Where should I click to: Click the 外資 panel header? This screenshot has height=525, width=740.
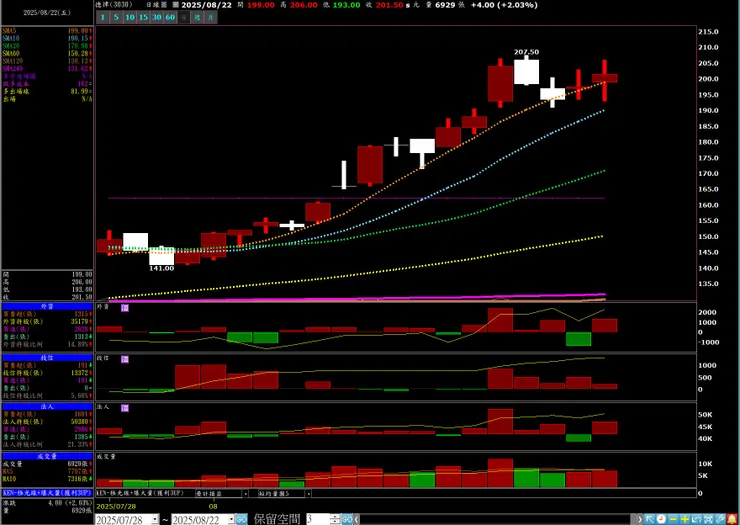pyautogui.click(x=47, y=306)
